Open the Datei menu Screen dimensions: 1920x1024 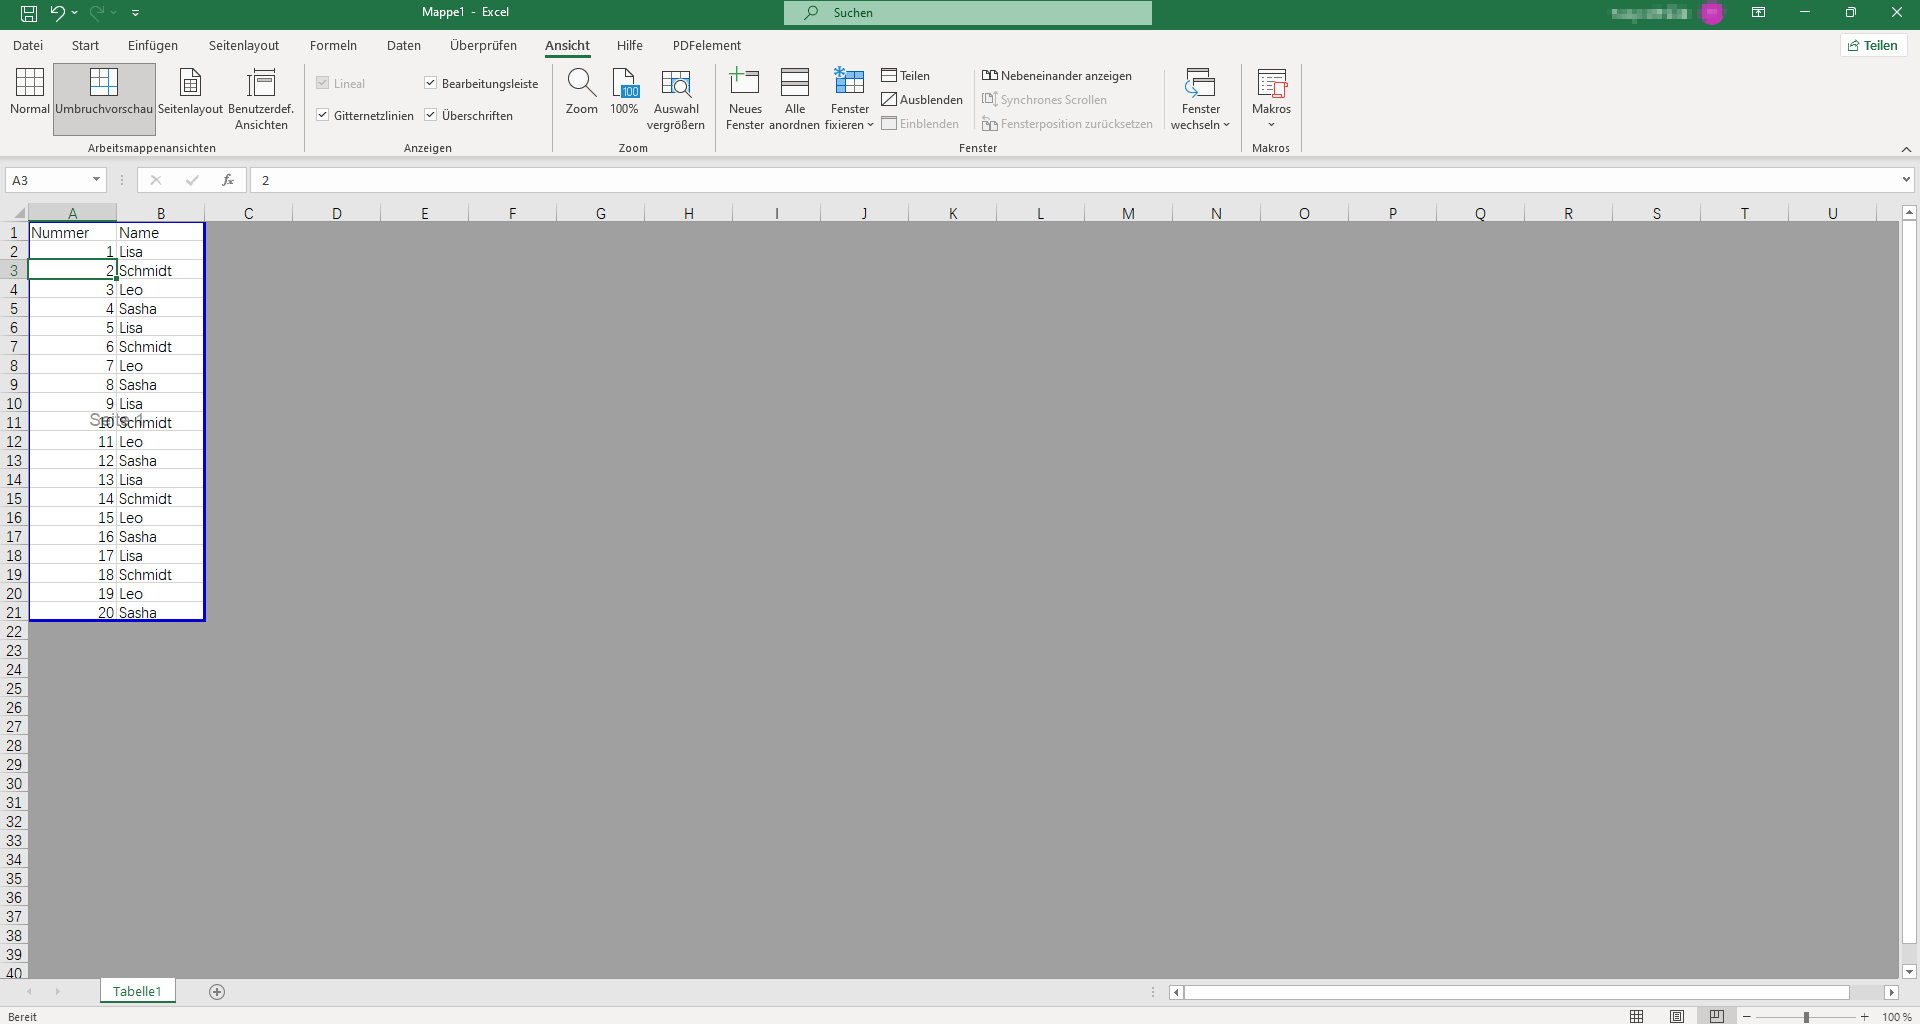click(28, 45)
